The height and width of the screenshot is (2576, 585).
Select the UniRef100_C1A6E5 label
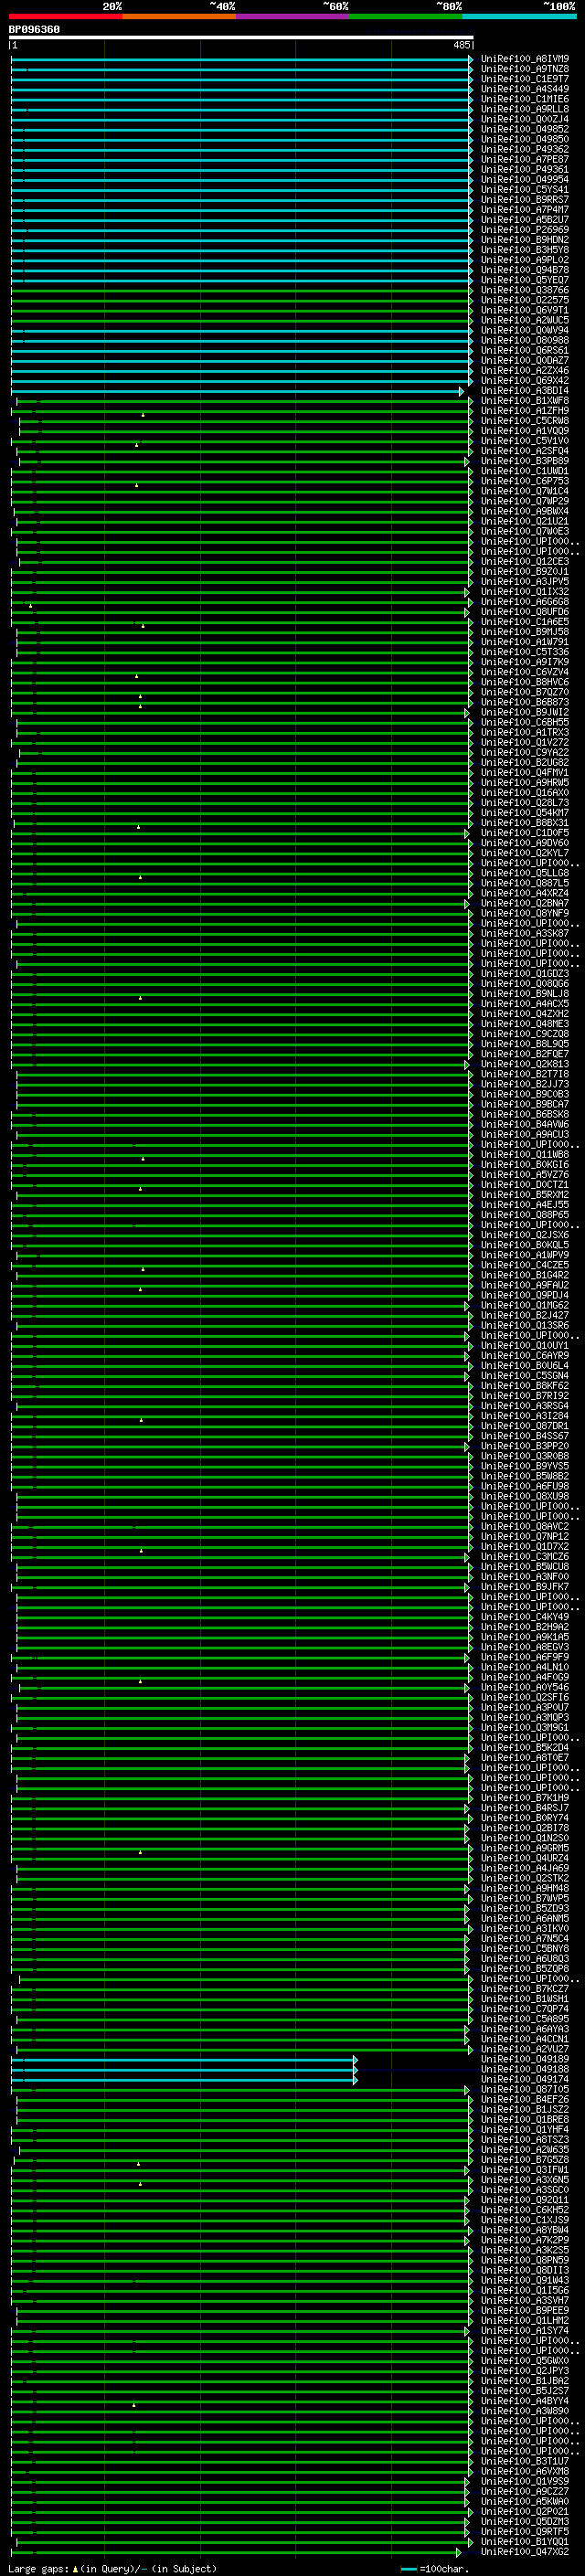tap(525, 622)
